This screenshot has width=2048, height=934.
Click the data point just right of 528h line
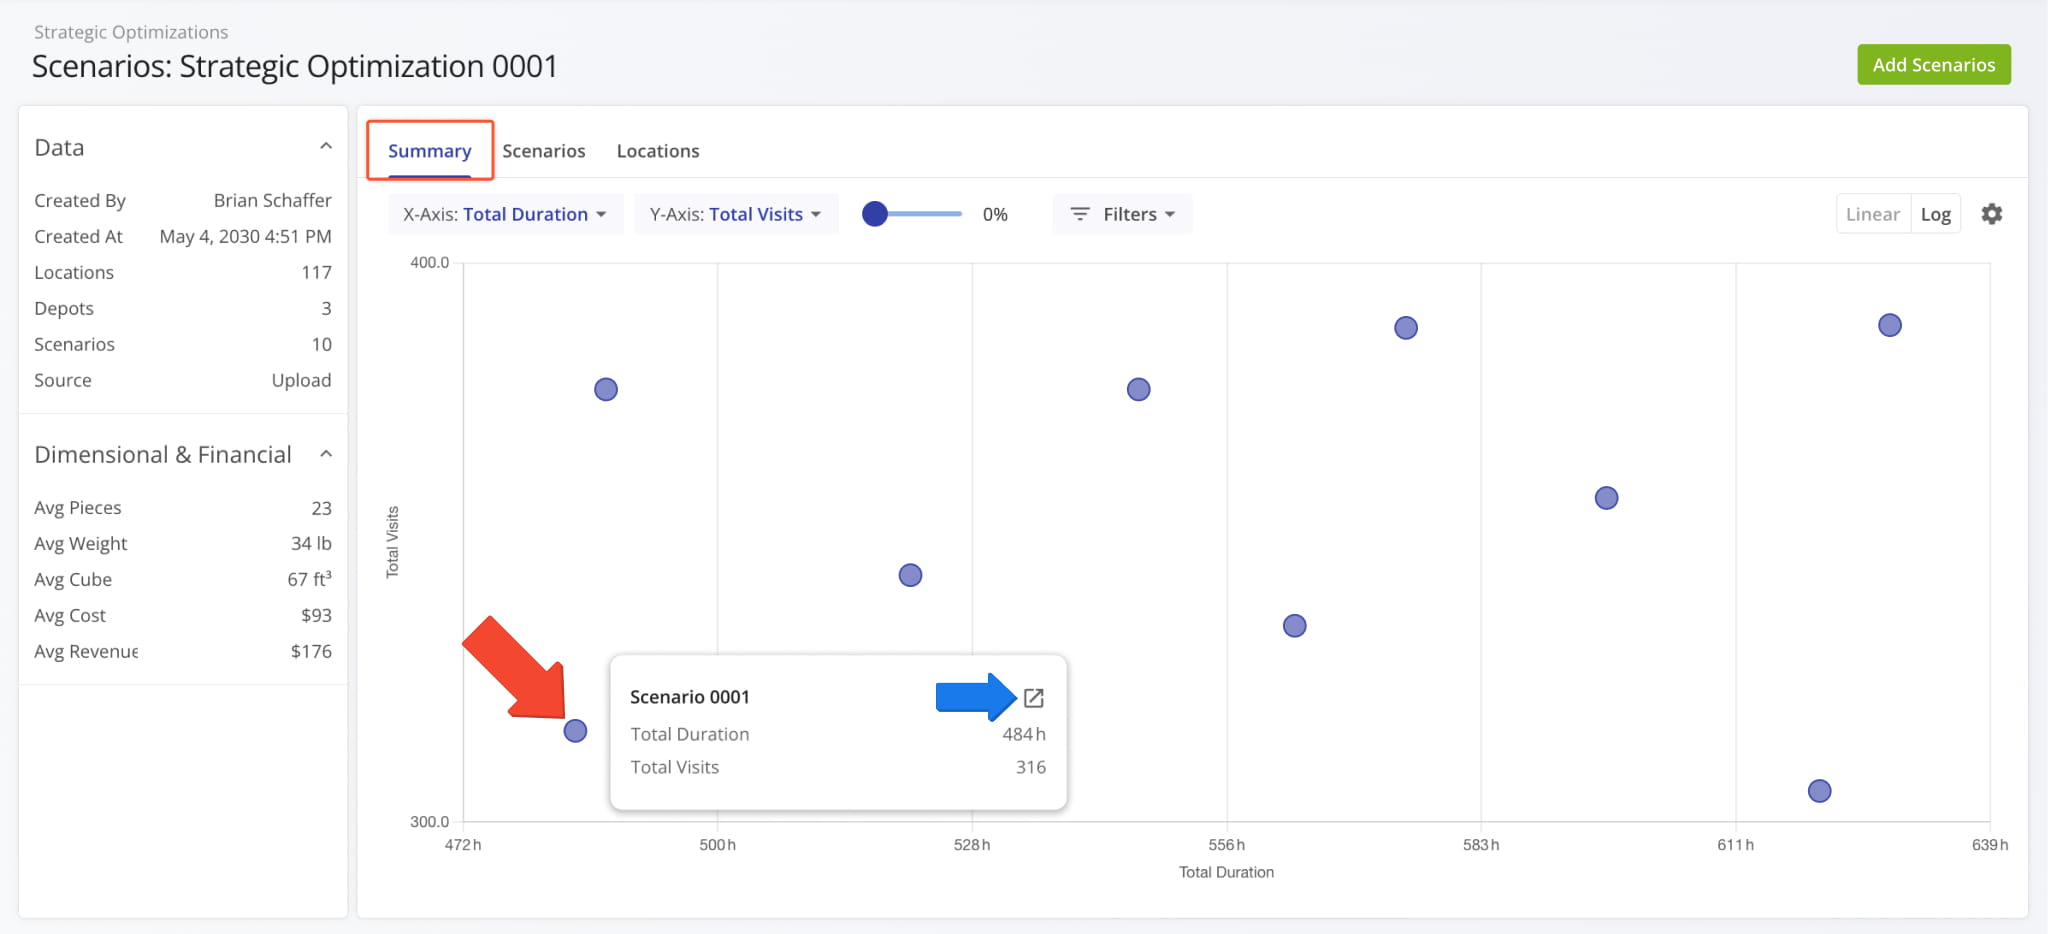tap(1138, 389)
